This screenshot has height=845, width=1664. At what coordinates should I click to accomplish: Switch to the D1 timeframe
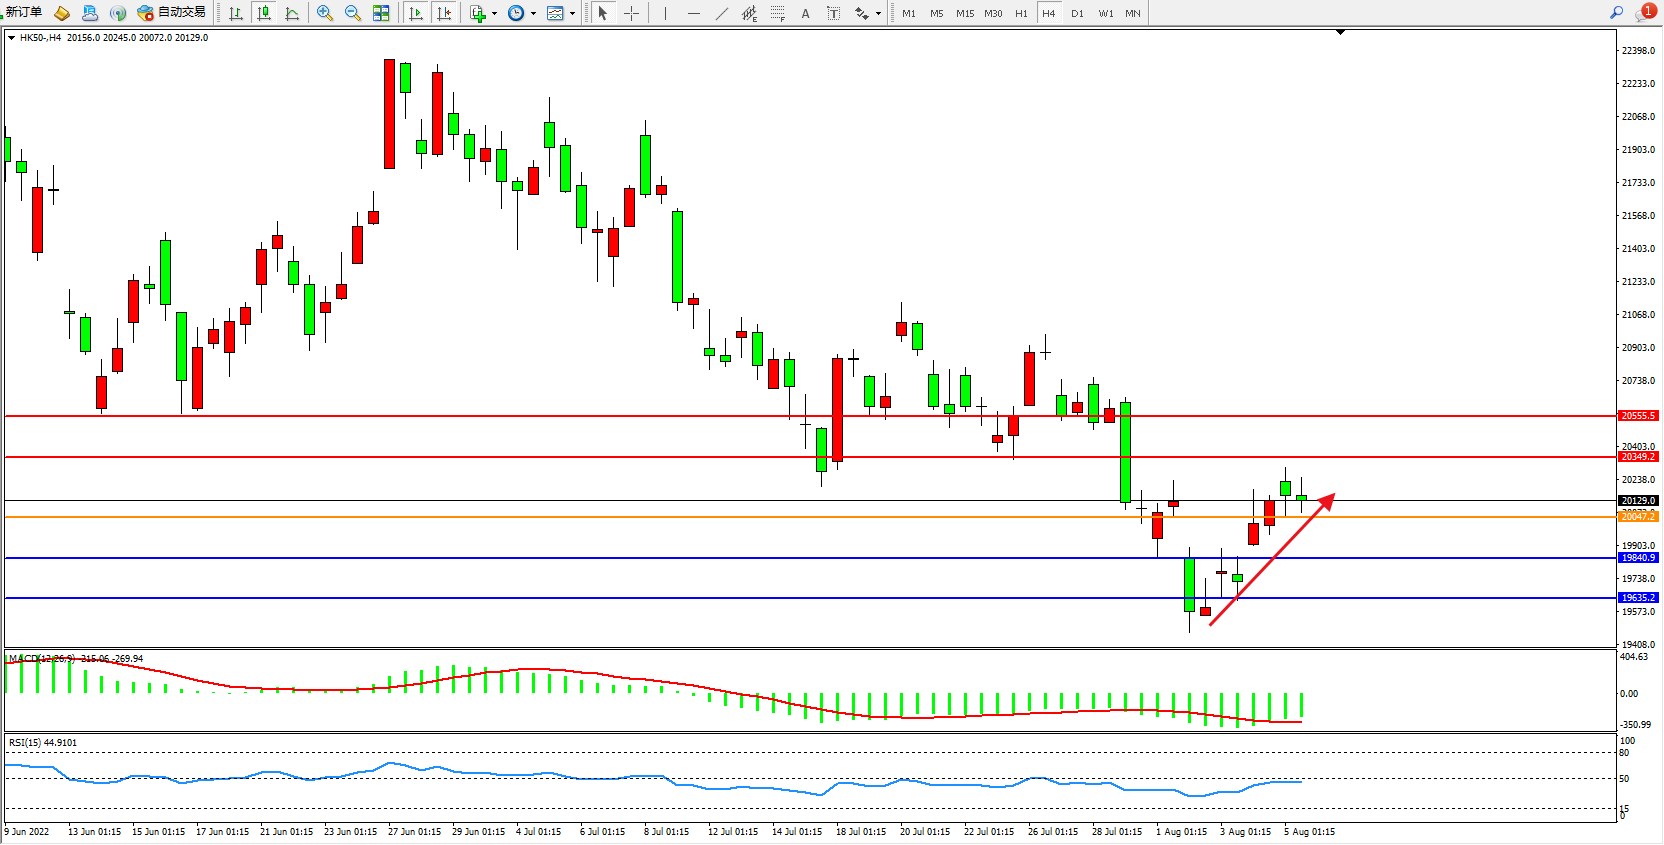pyautogui.click(x=1077, y=13)
